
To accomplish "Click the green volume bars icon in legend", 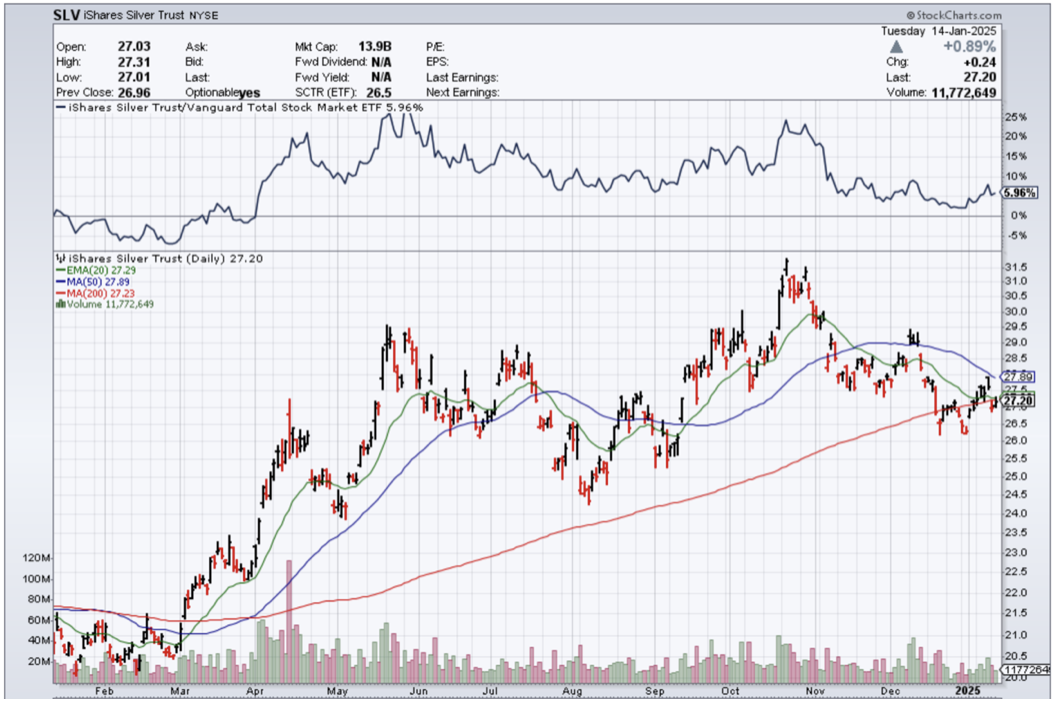I will pyautogui.click(x=59, y=304).
